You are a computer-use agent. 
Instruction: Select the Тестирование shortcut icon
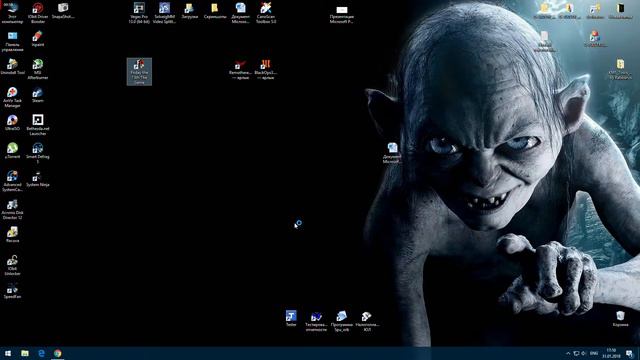[x=316, y=321]
